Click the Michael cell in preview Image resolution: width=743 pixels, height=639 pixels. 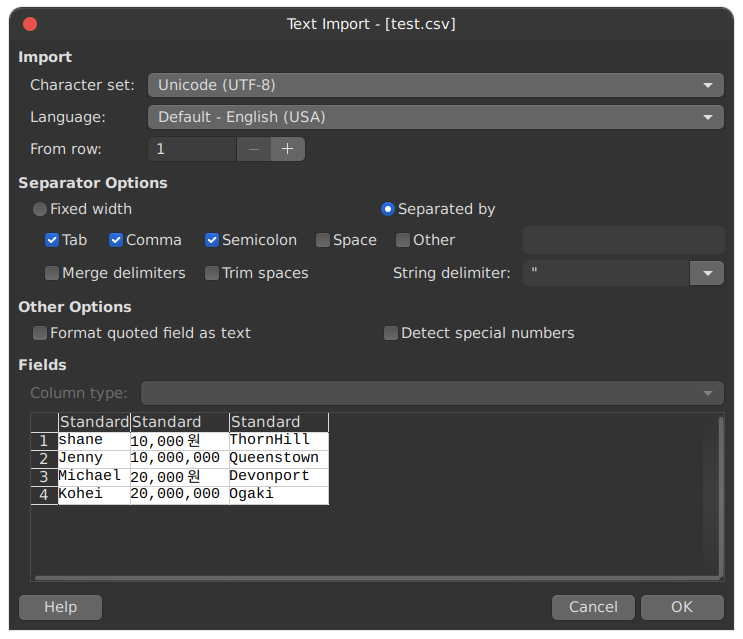click(94, 477)
